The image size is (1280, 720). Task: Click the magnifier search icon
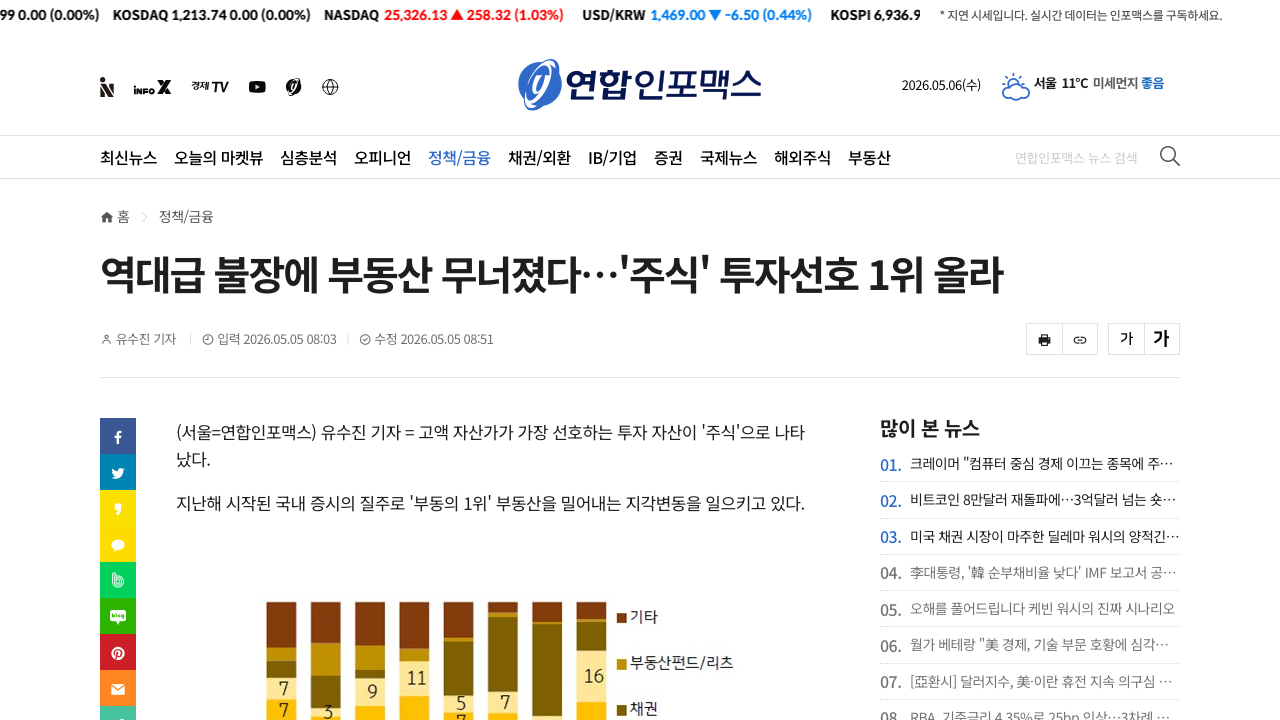pyautogui.click(x=1169, y=156)
